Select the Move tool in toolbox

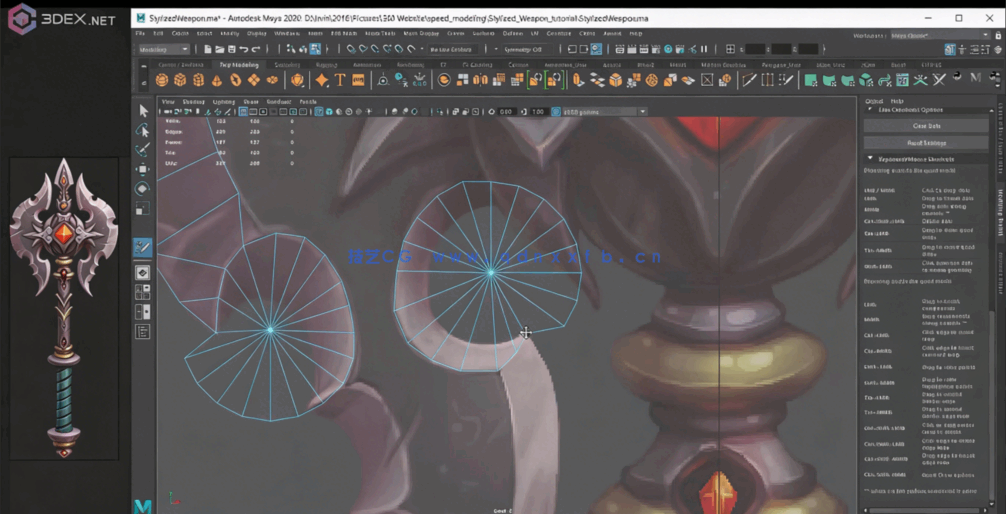click(x=143, y=169)
